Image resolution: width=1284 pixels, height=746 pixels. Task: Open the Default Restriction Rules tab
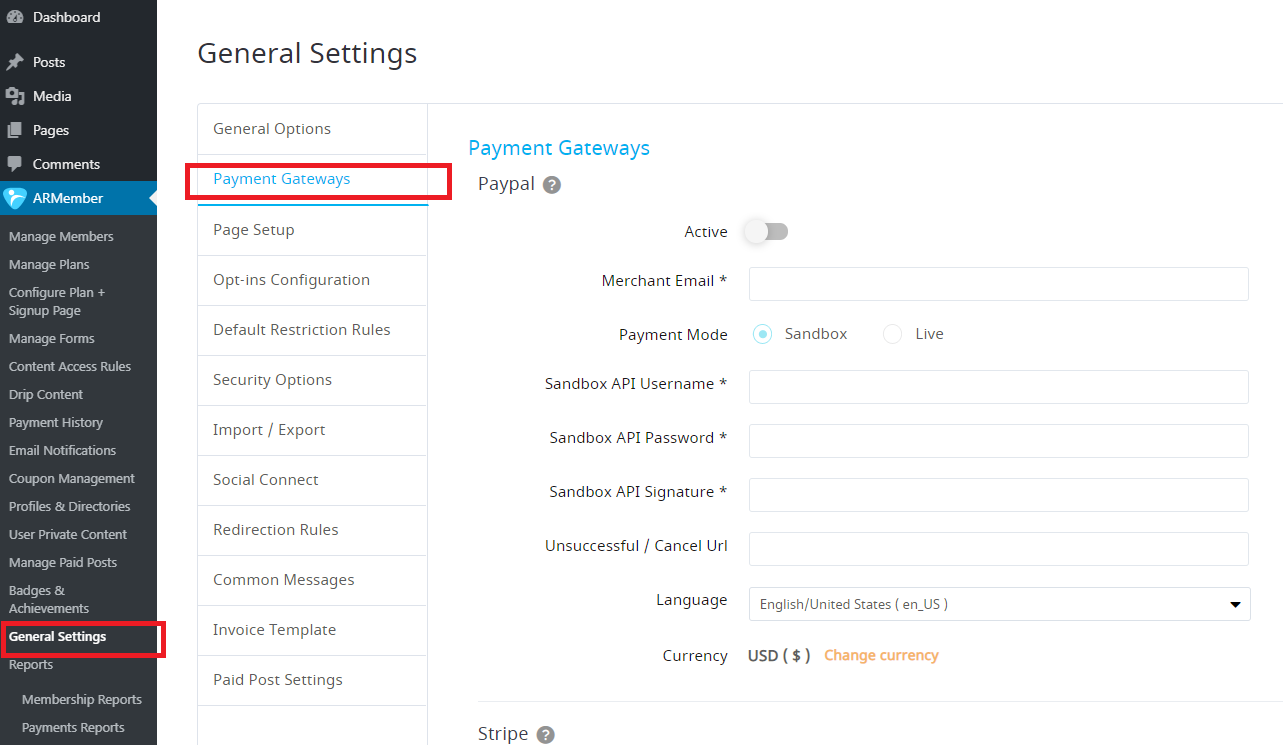click(x=312, y=330)
